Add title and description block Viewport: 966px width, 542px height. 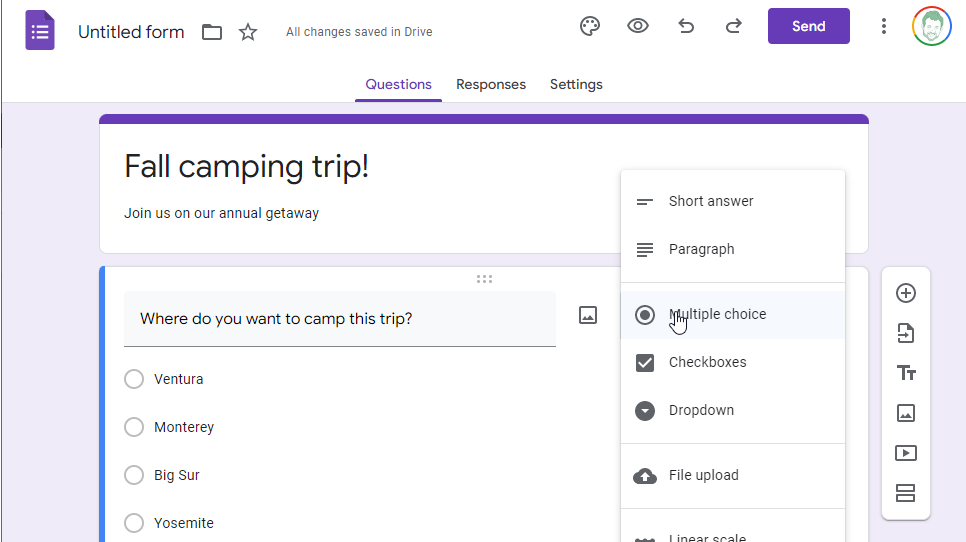pyautogui.click(x=906, y=373)
